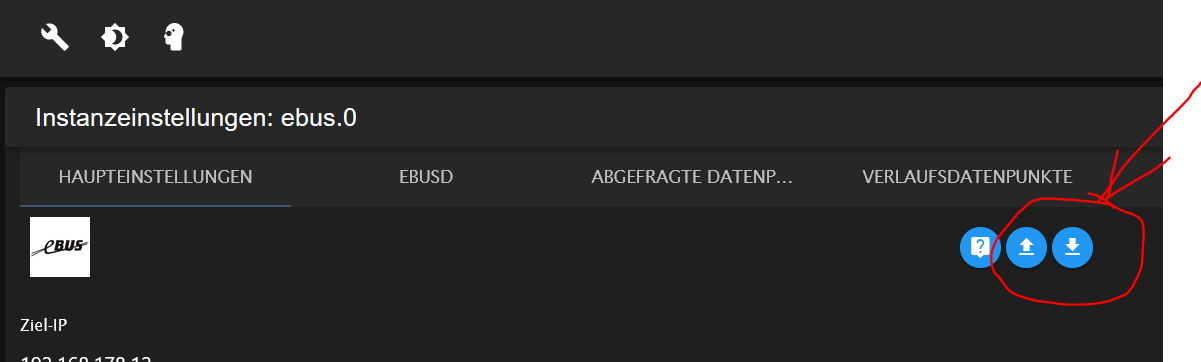The width and height of the screenshot is (1201, 362).
Task: Click empty space beside the ebus logo
Action: [500, 247]
